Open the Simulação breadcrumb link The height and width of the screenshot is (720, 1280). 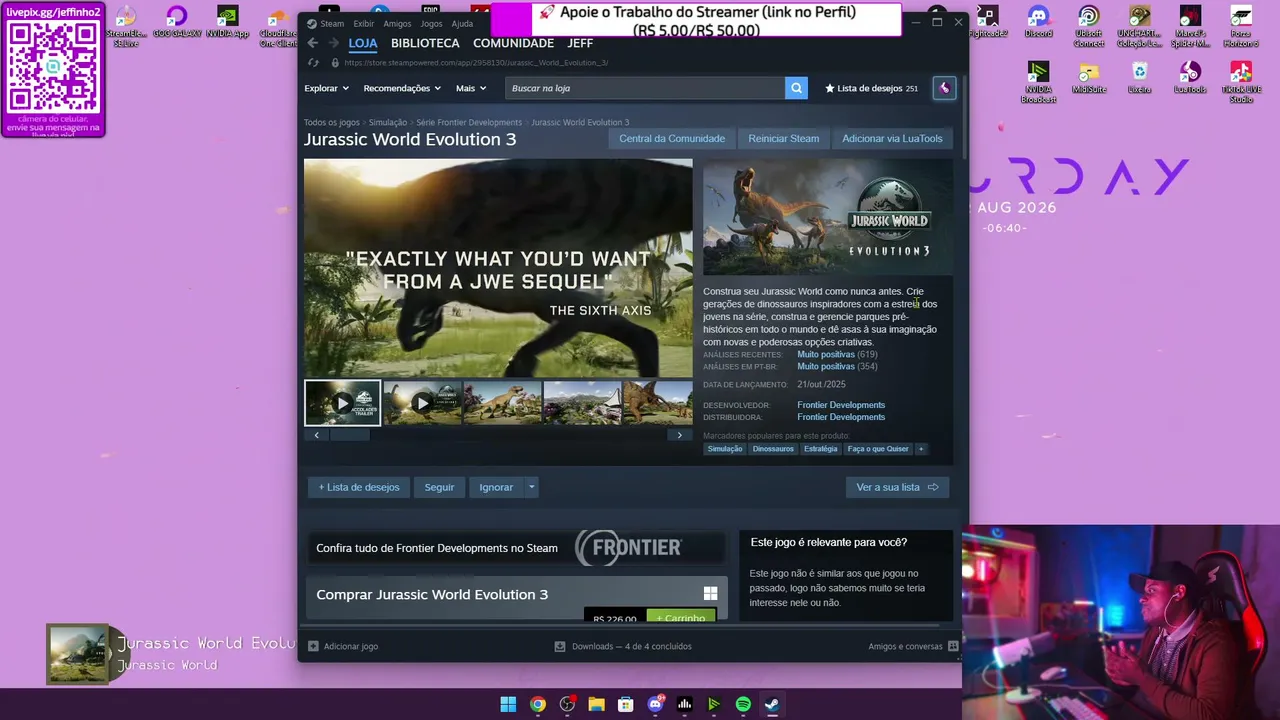388,123
